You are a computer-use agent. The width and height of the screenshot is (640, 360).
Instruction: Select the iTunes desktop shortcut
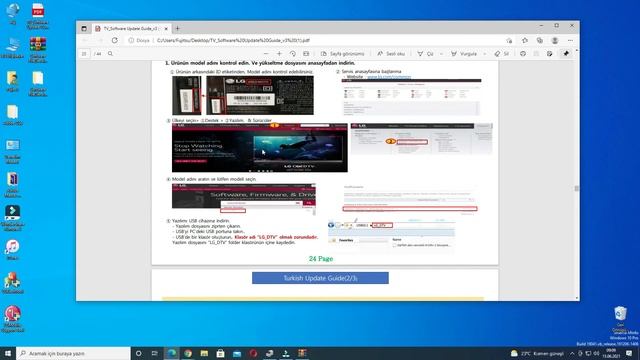point(12,250)
